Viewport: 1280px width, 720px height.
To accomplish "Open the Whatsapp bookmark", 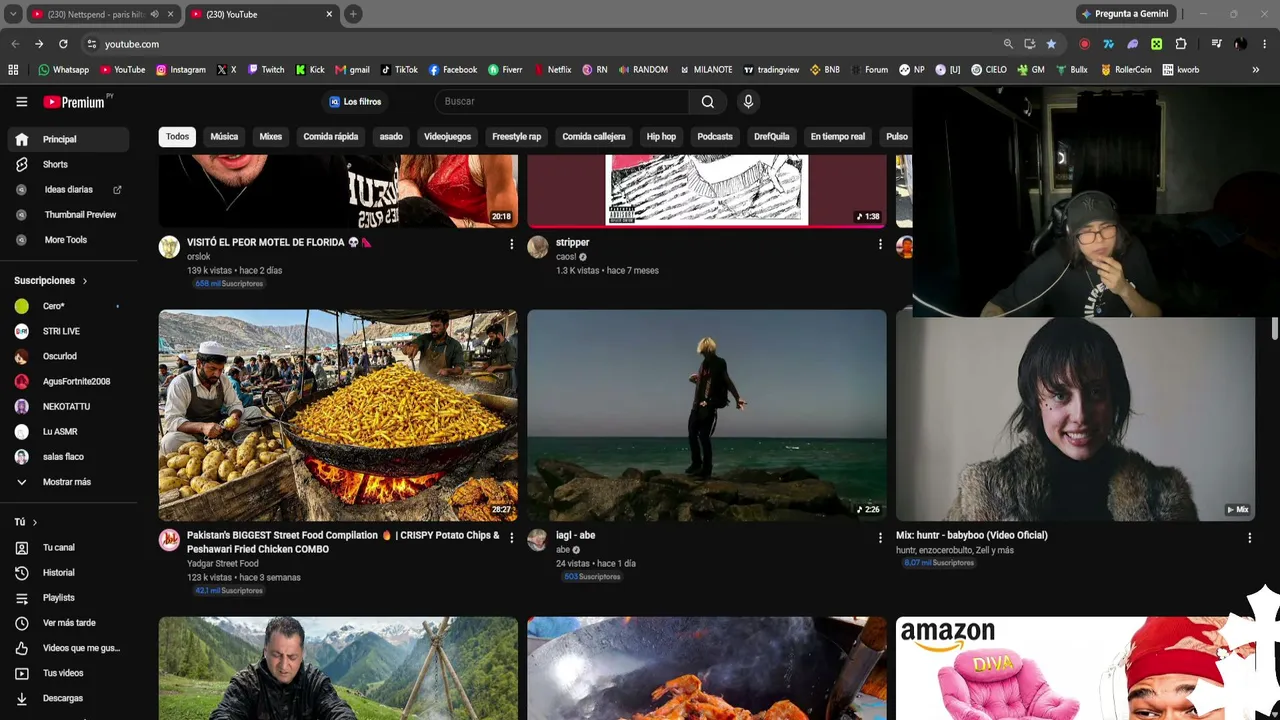I will (x=64, y=70).
